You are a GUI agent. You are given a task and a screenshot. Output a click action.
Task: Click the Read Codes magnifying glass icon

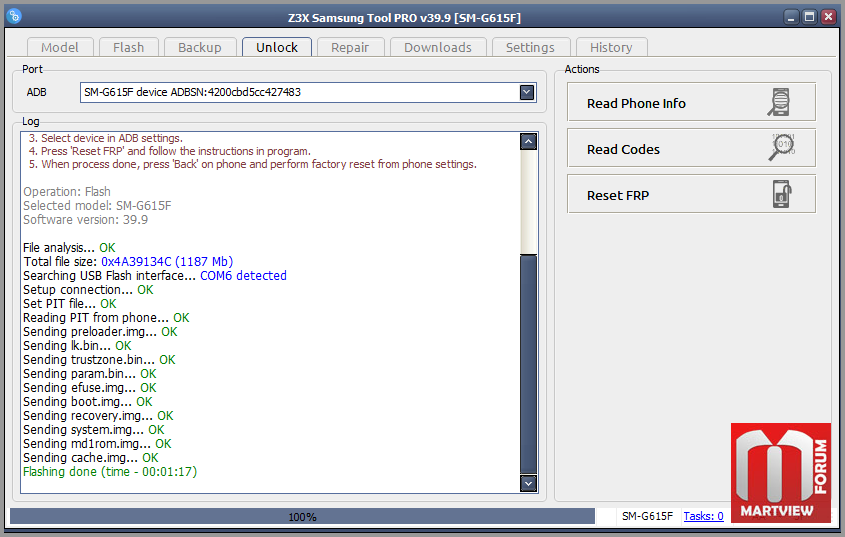pyautogui.click(x=781, y=147)
